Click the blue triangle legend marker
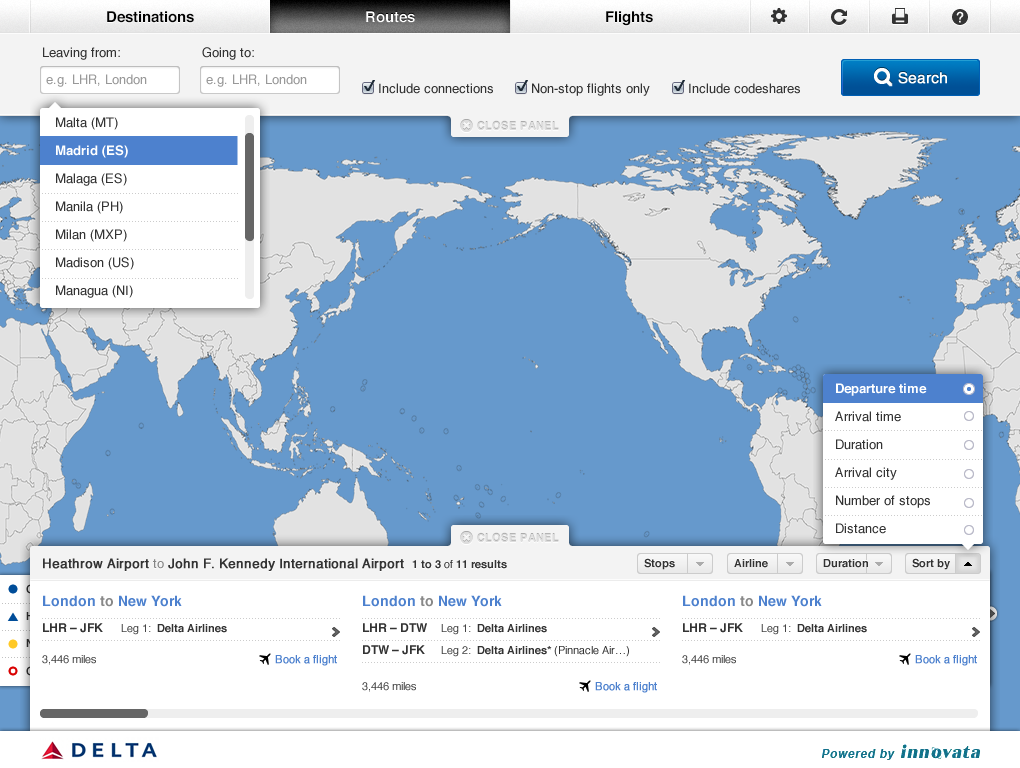 (13, 616)
